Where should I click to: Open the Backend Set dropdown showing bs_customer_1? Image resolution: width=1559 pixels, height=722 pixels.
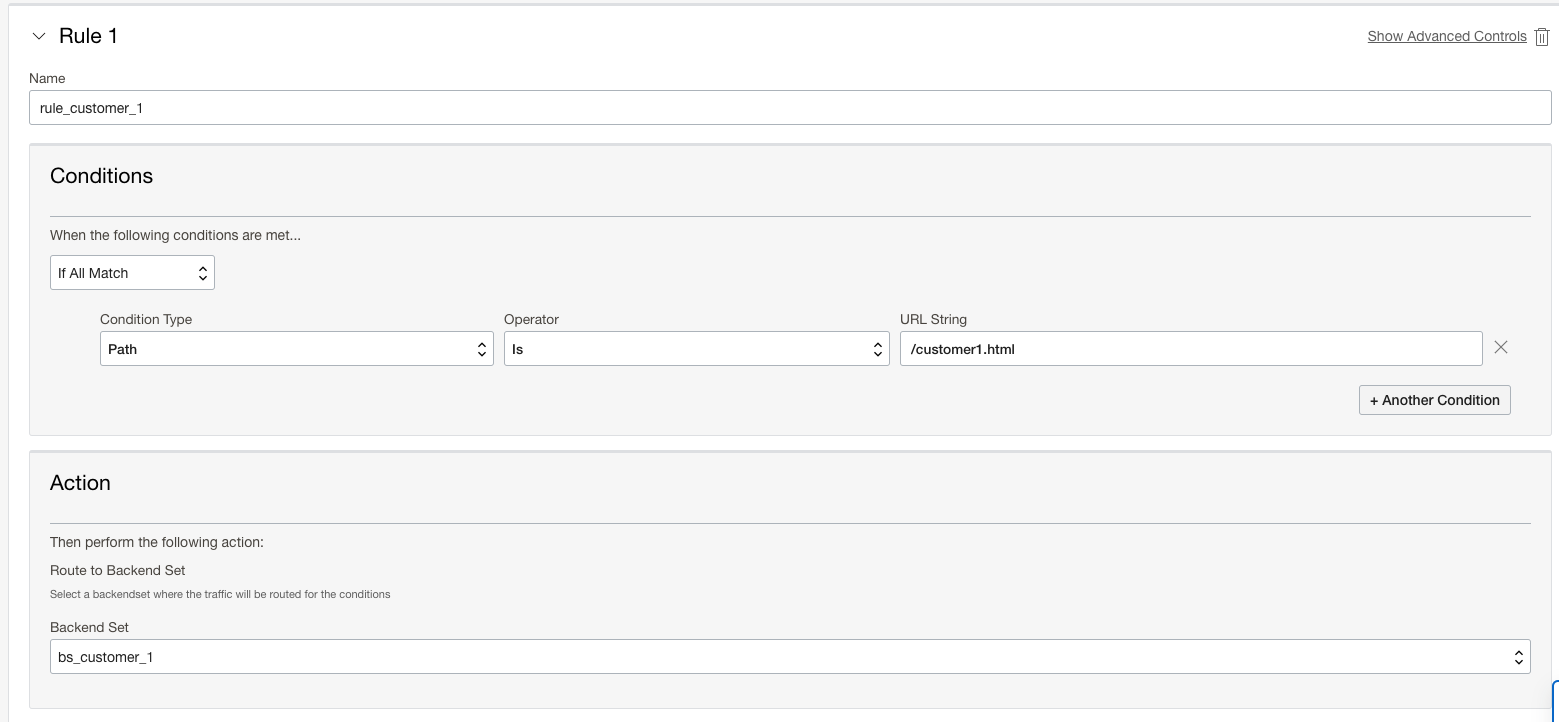(x=790, y=656)
